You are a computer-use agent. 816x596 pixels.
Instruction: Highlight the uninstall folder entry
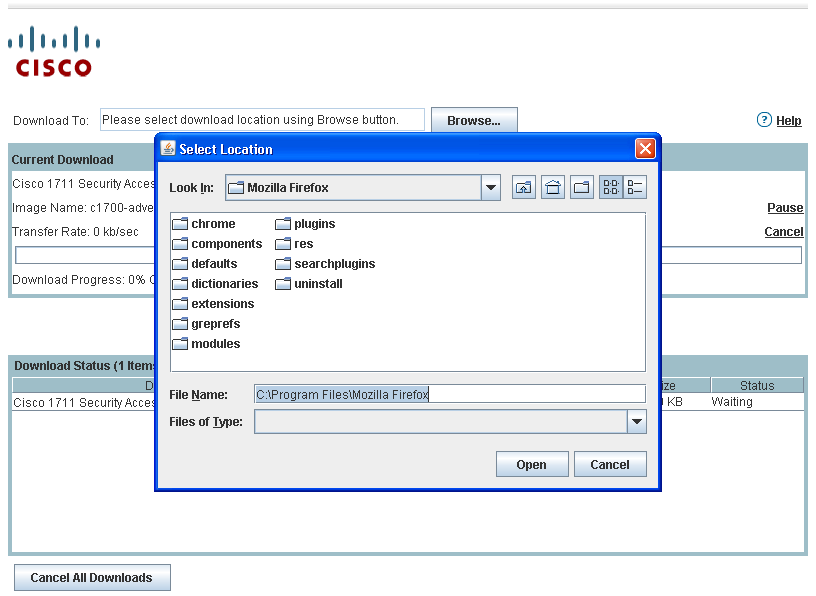(x=309, y=284)
